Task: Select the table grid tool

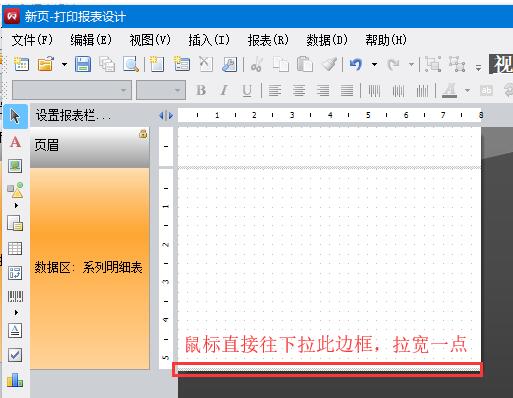Action: [x=15, y=248]
